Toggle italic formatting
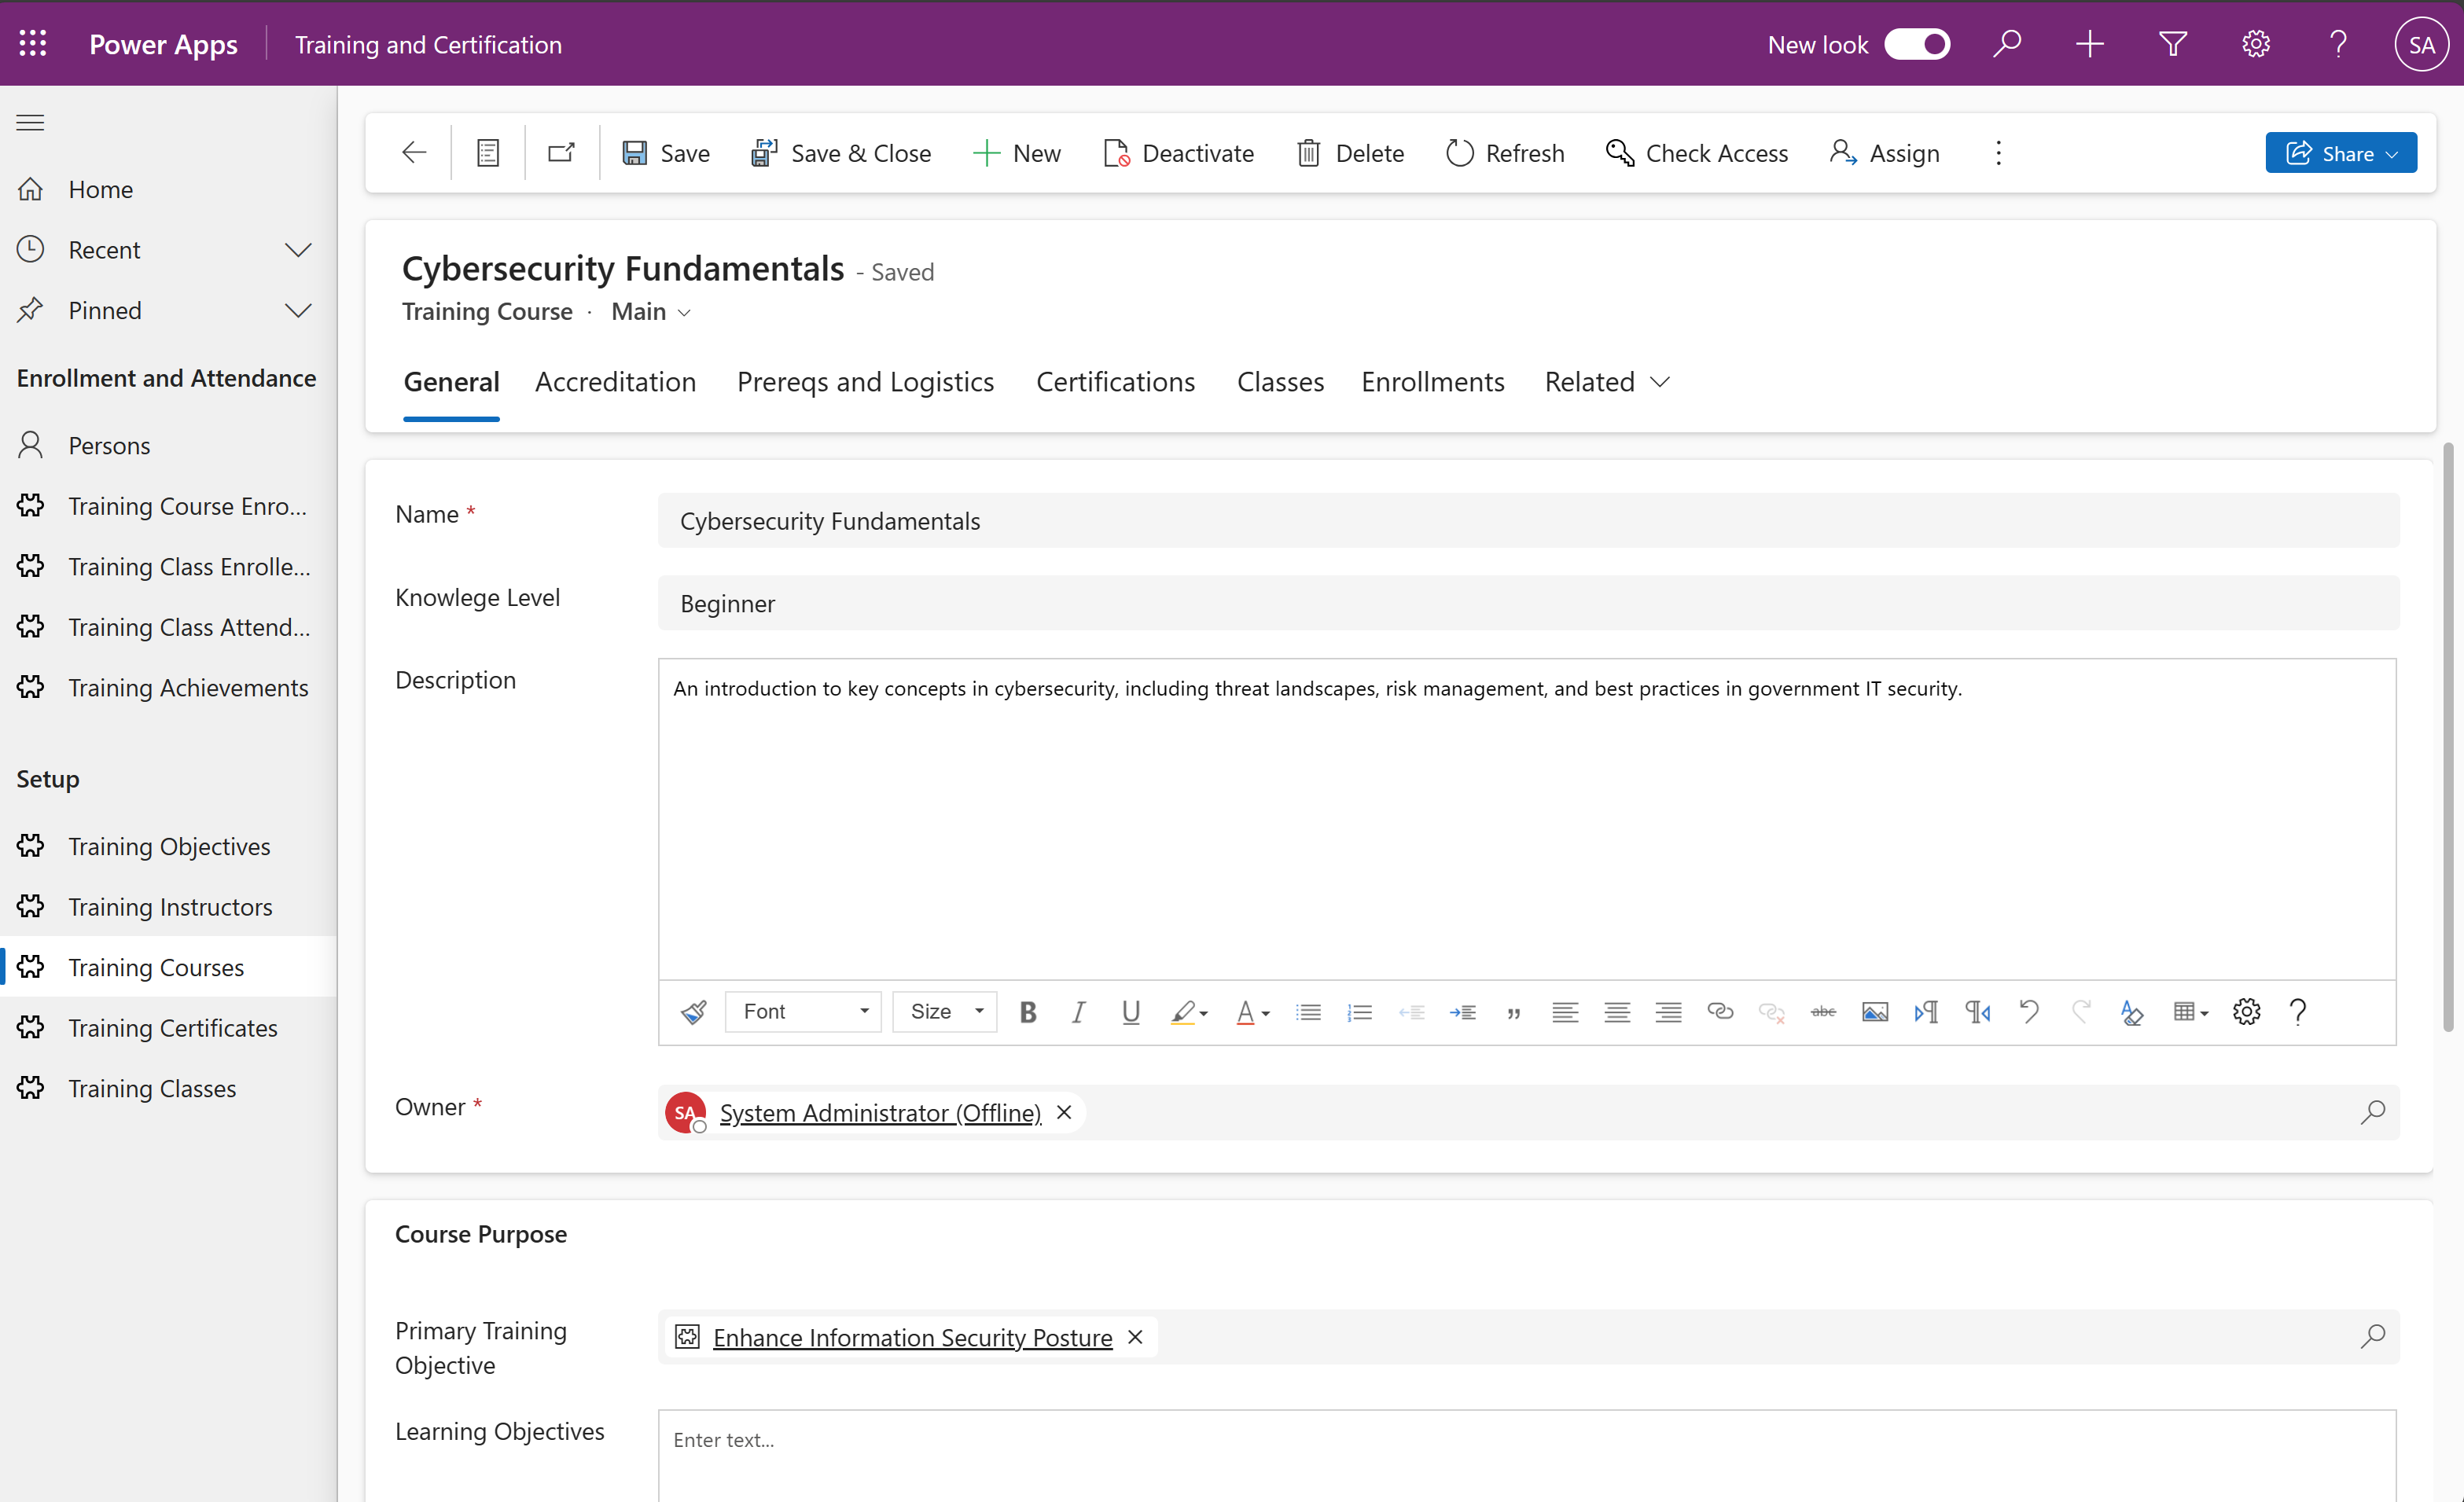 point(1078,1012)
